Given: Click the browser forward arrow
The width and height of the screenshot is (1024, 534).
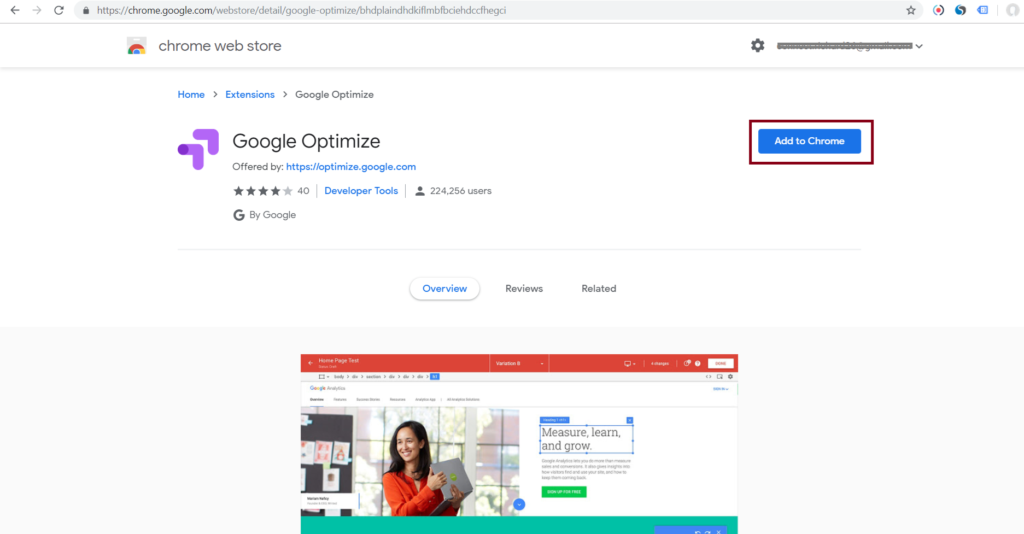Looking at the screenshot, I should point(36,10).
